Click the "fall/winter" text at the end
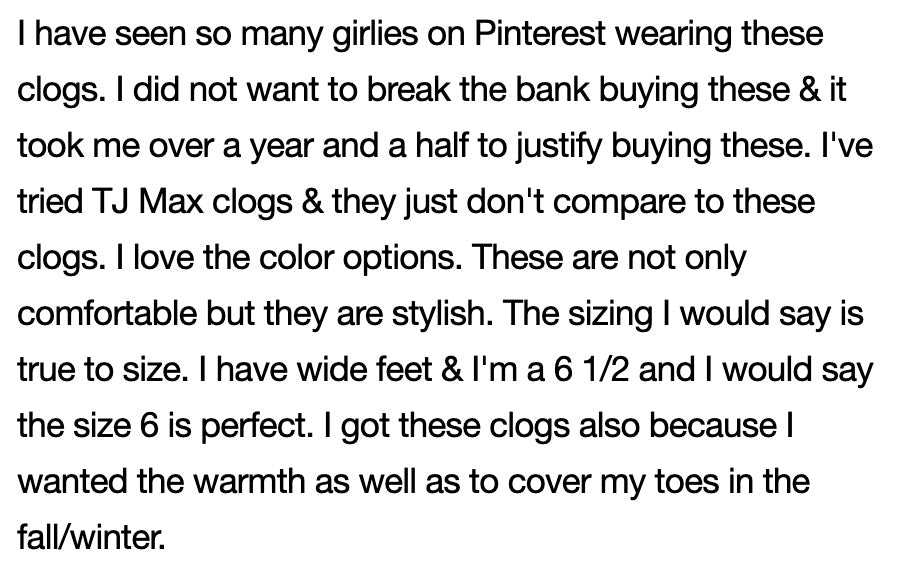Screen dimensions: 920x582 pyautogui.click(x=89, y=539)
